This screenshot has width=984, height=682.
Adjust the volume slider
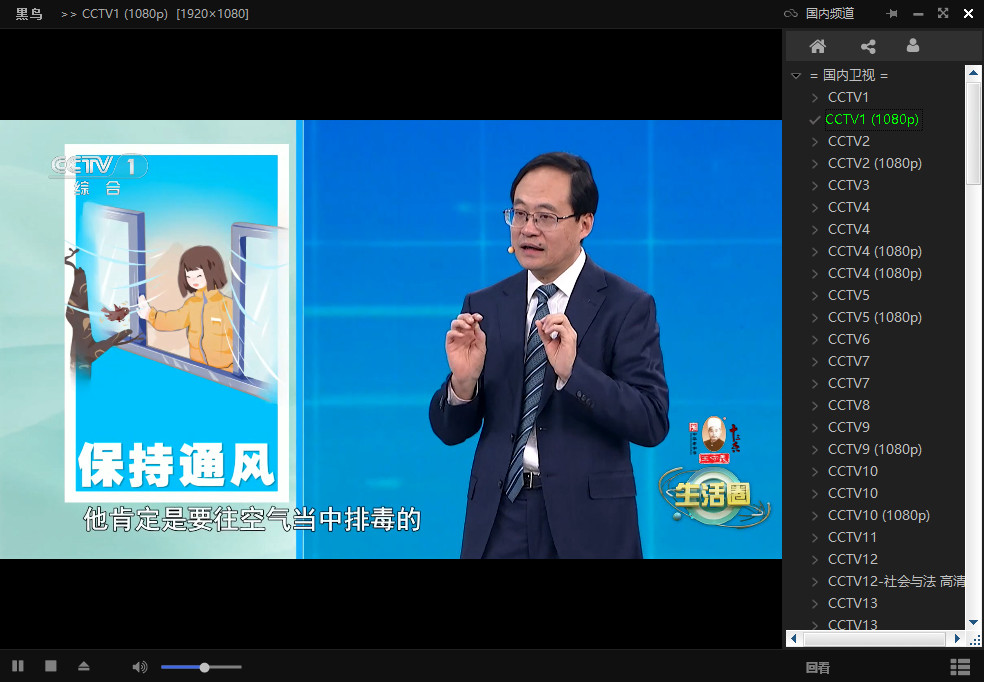[x=201, y=667]
